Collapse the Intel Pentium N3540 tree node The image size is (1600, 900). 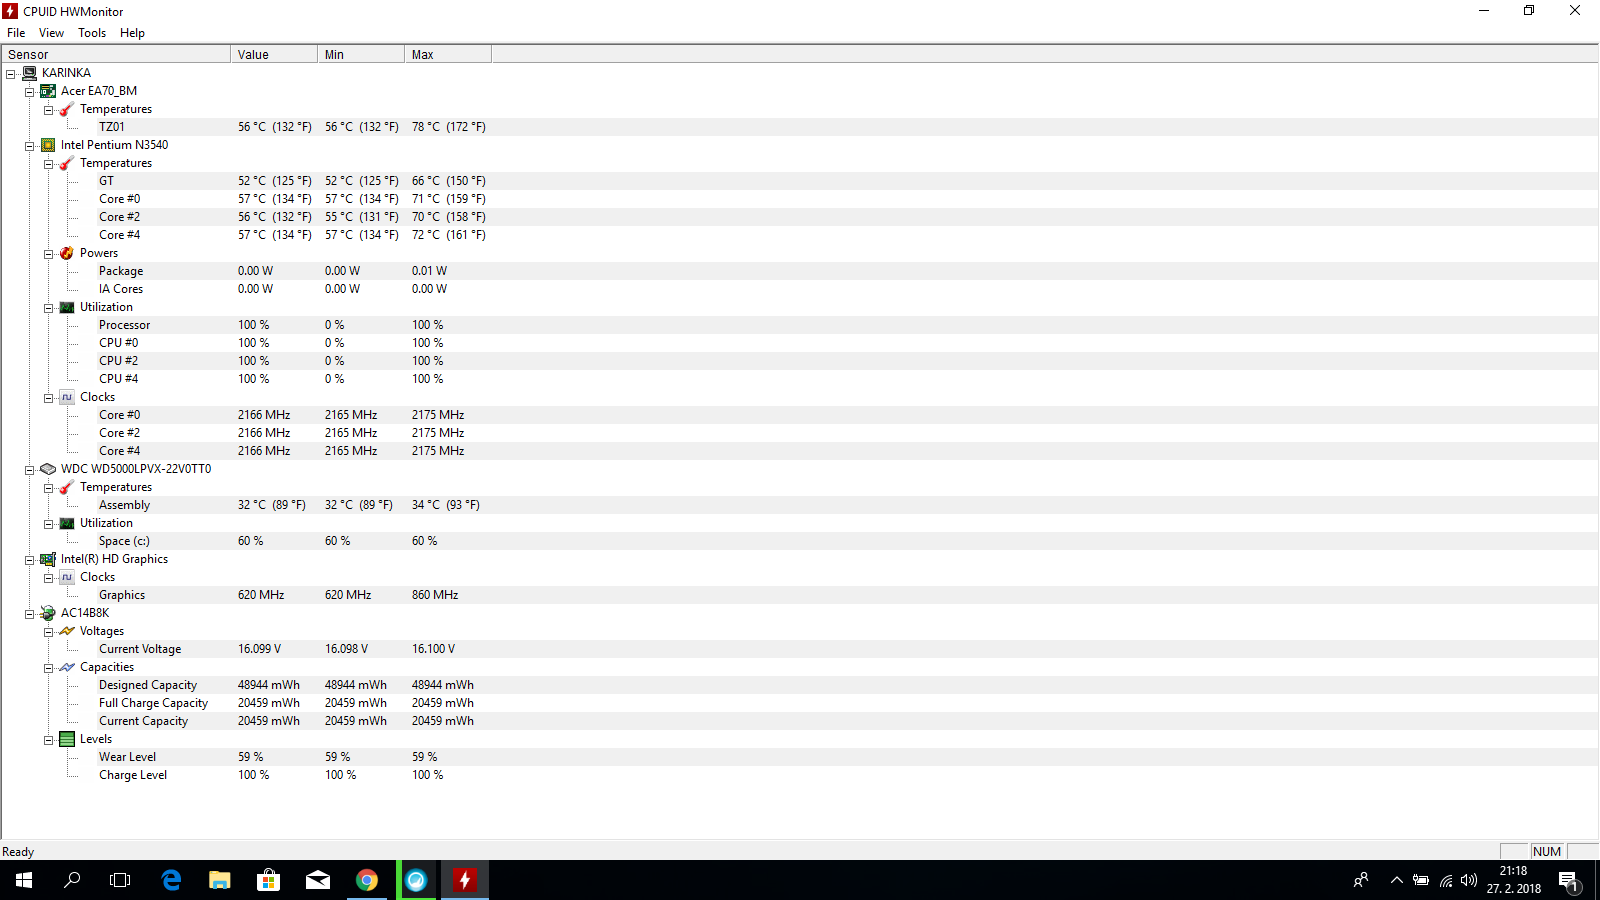tap(30, 146)
